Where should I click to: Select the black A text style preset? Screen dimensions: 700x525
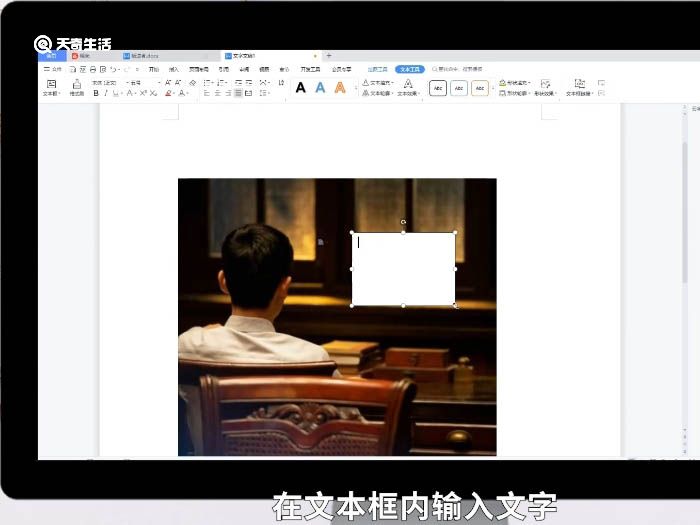click(301, 88)
